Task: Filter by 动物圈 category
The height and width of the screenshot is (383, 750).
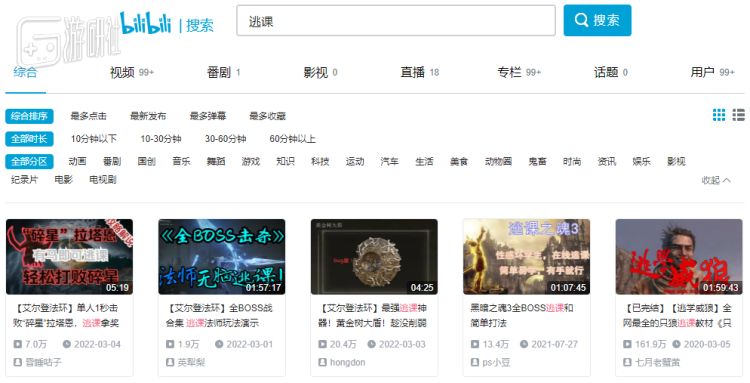Action: pos(498,162)
